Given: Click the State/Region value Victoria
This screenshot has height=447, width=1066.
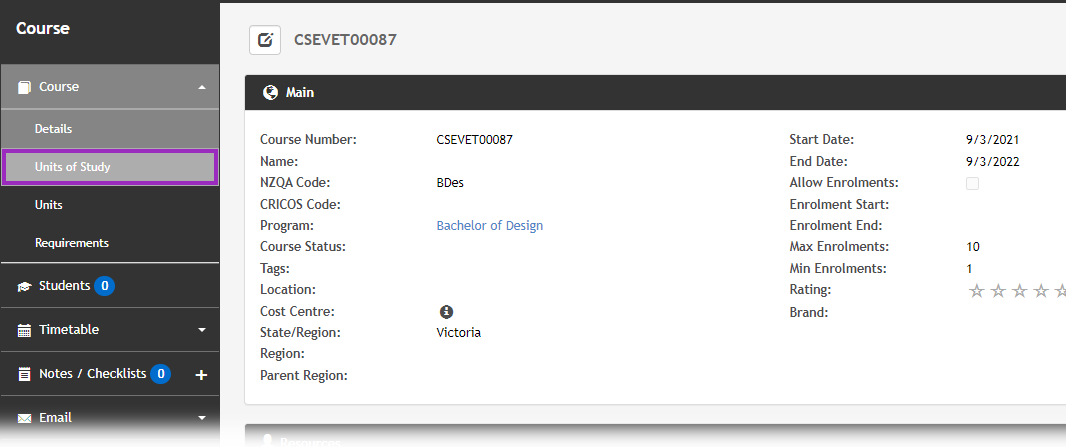Looking at the screenshot, I should click(x=459, y=334).
